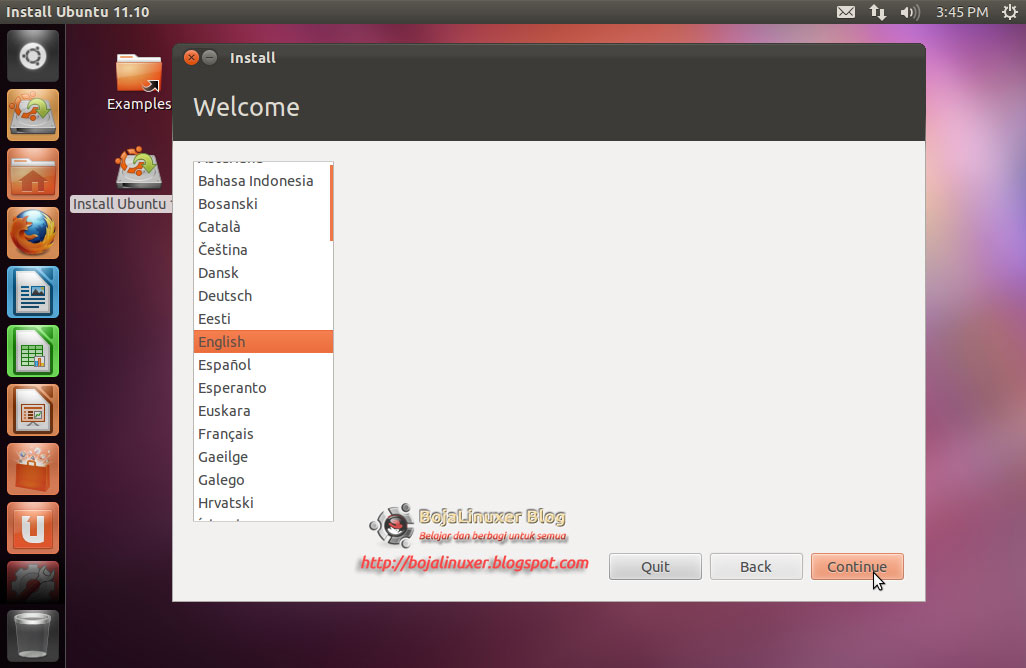Select Català in the language list
Screen dimensions: 1026x668
click(x=262, y=227)
